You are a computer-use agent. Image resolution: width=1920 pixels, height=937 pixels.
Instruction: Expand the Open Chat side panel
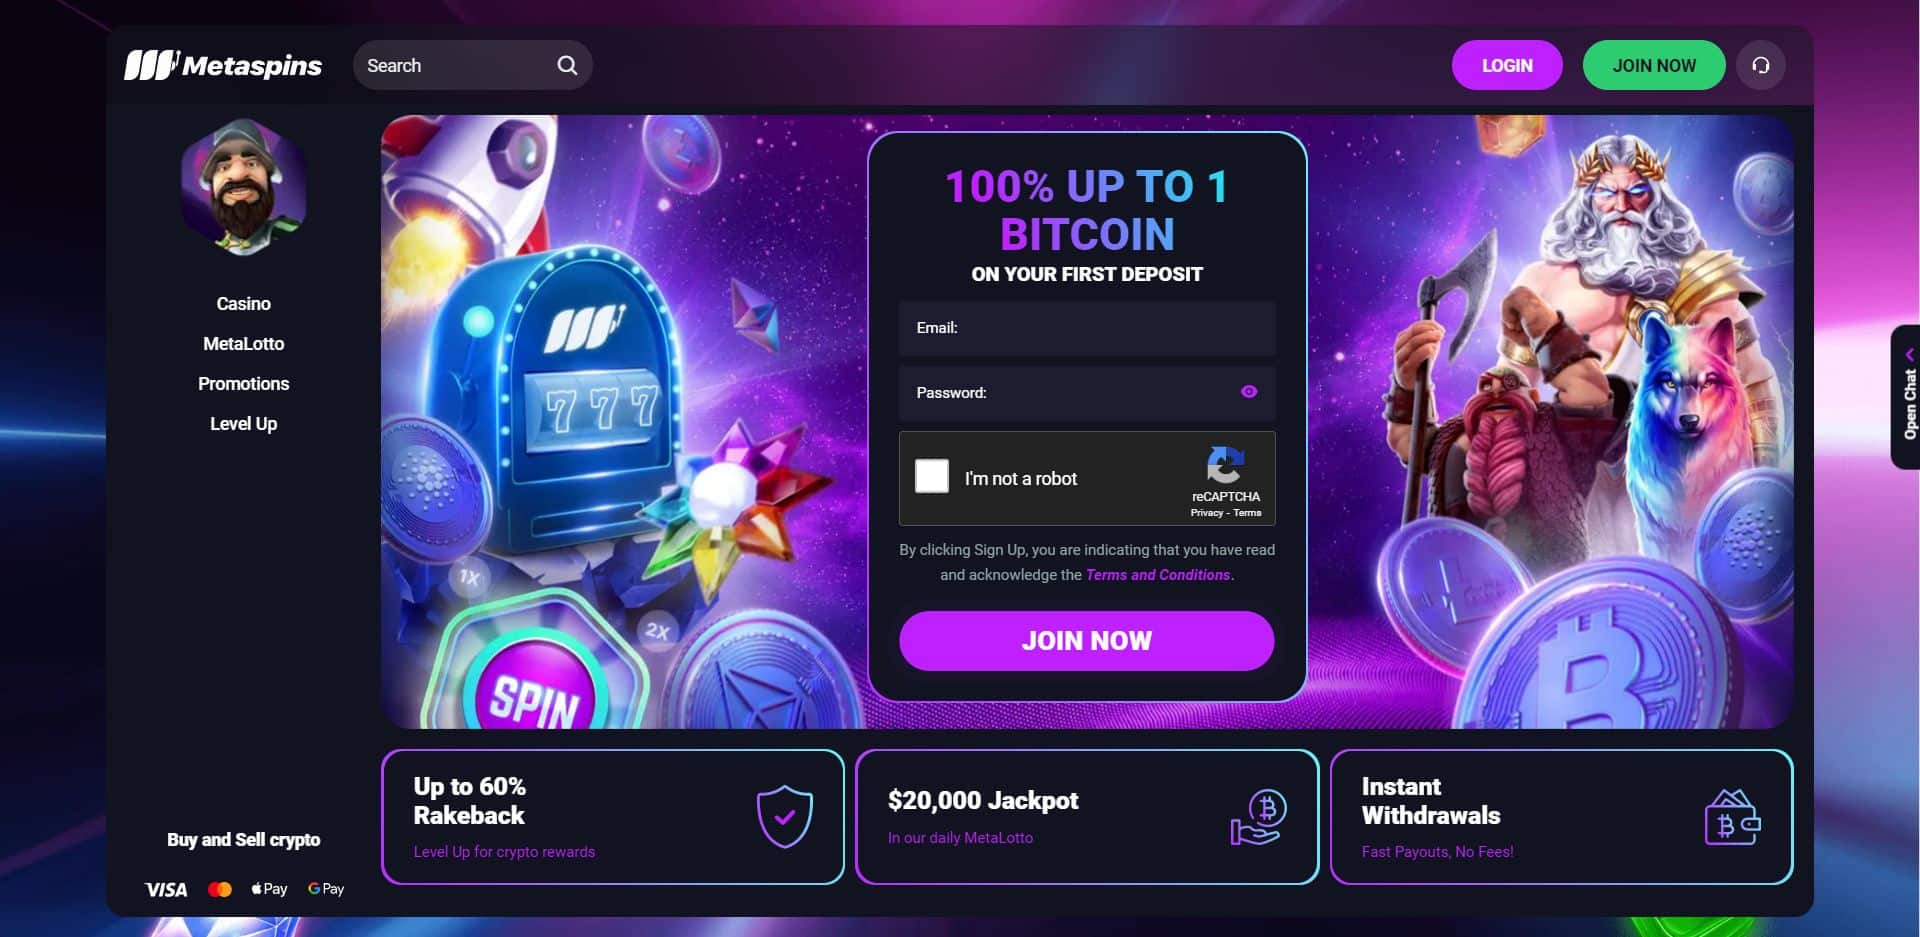coord(1907,397)
